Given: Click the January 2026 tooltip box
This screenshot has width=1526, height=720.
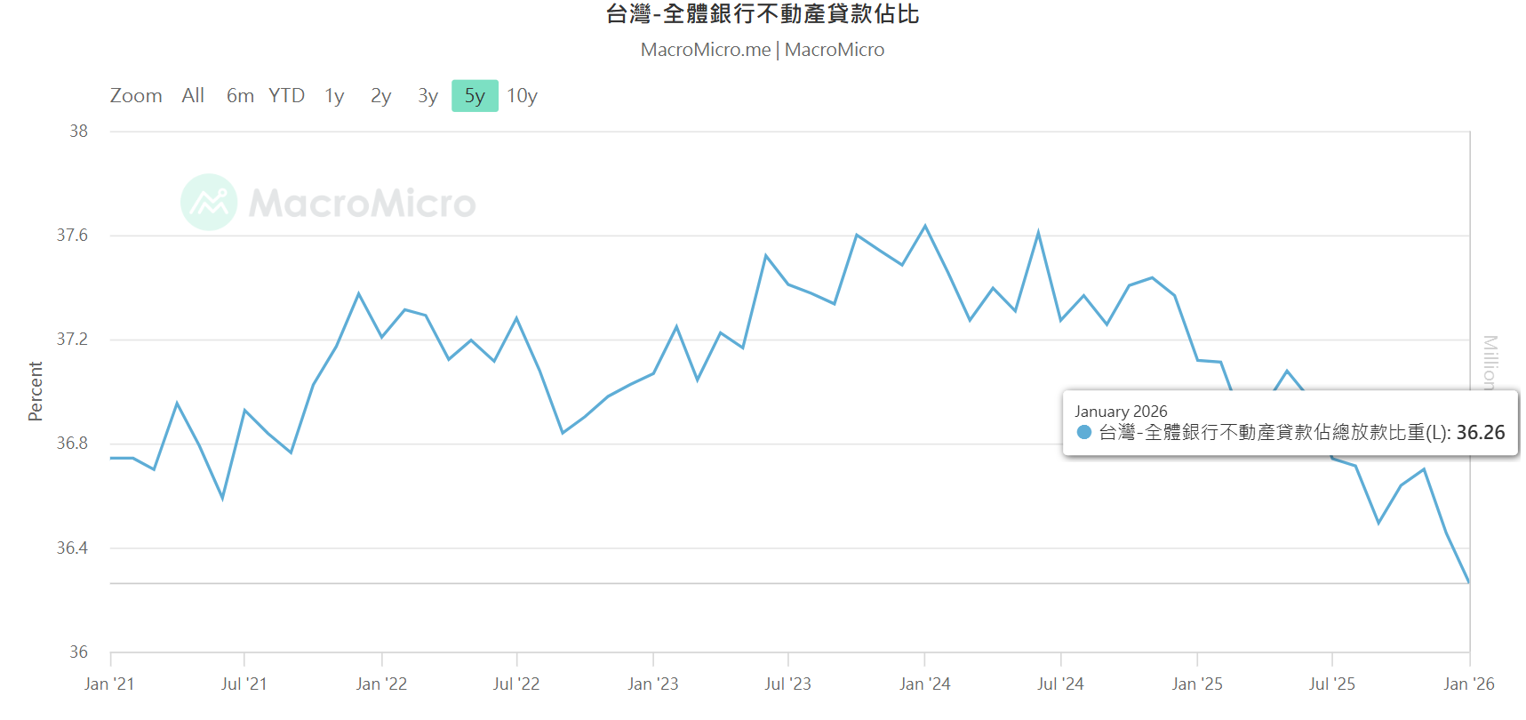Looking at the screenshot, I should click(x=1290, y=423).
